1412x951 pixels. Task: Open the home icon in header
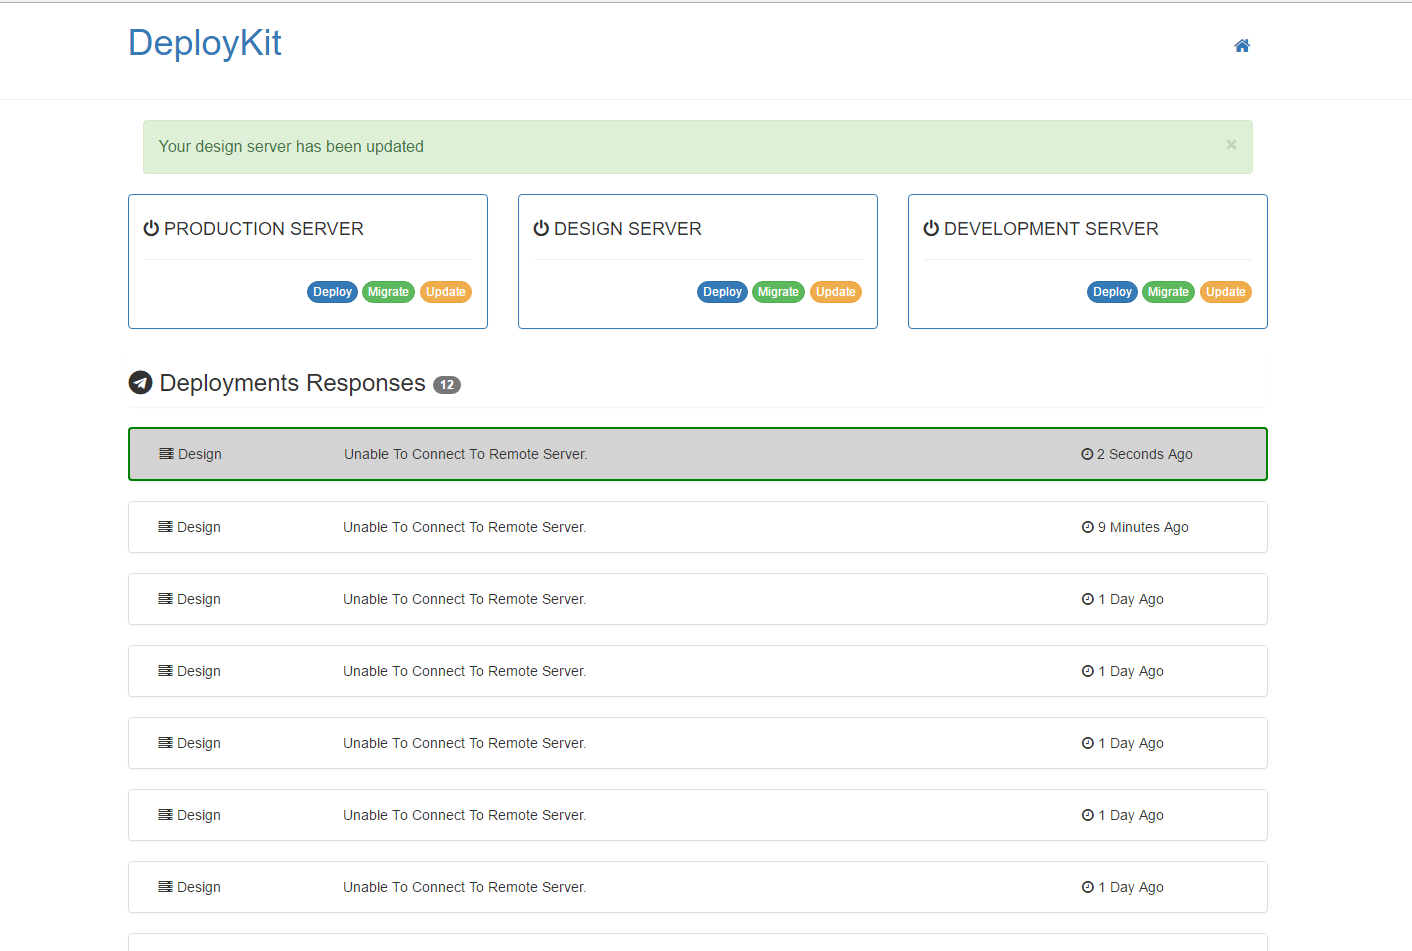[x=1242, y=46]
